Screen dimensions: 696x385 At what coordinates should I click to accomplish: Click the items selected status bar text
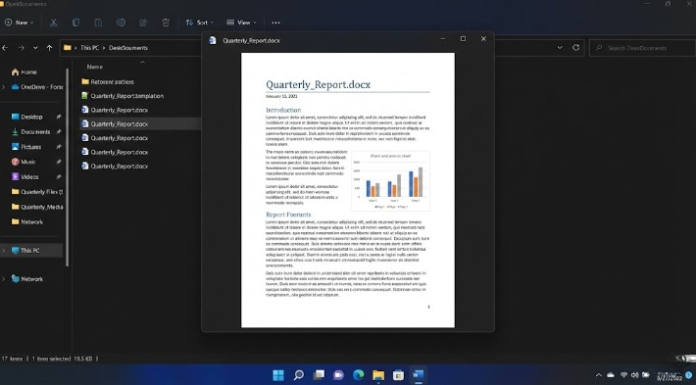click(62, 358)
